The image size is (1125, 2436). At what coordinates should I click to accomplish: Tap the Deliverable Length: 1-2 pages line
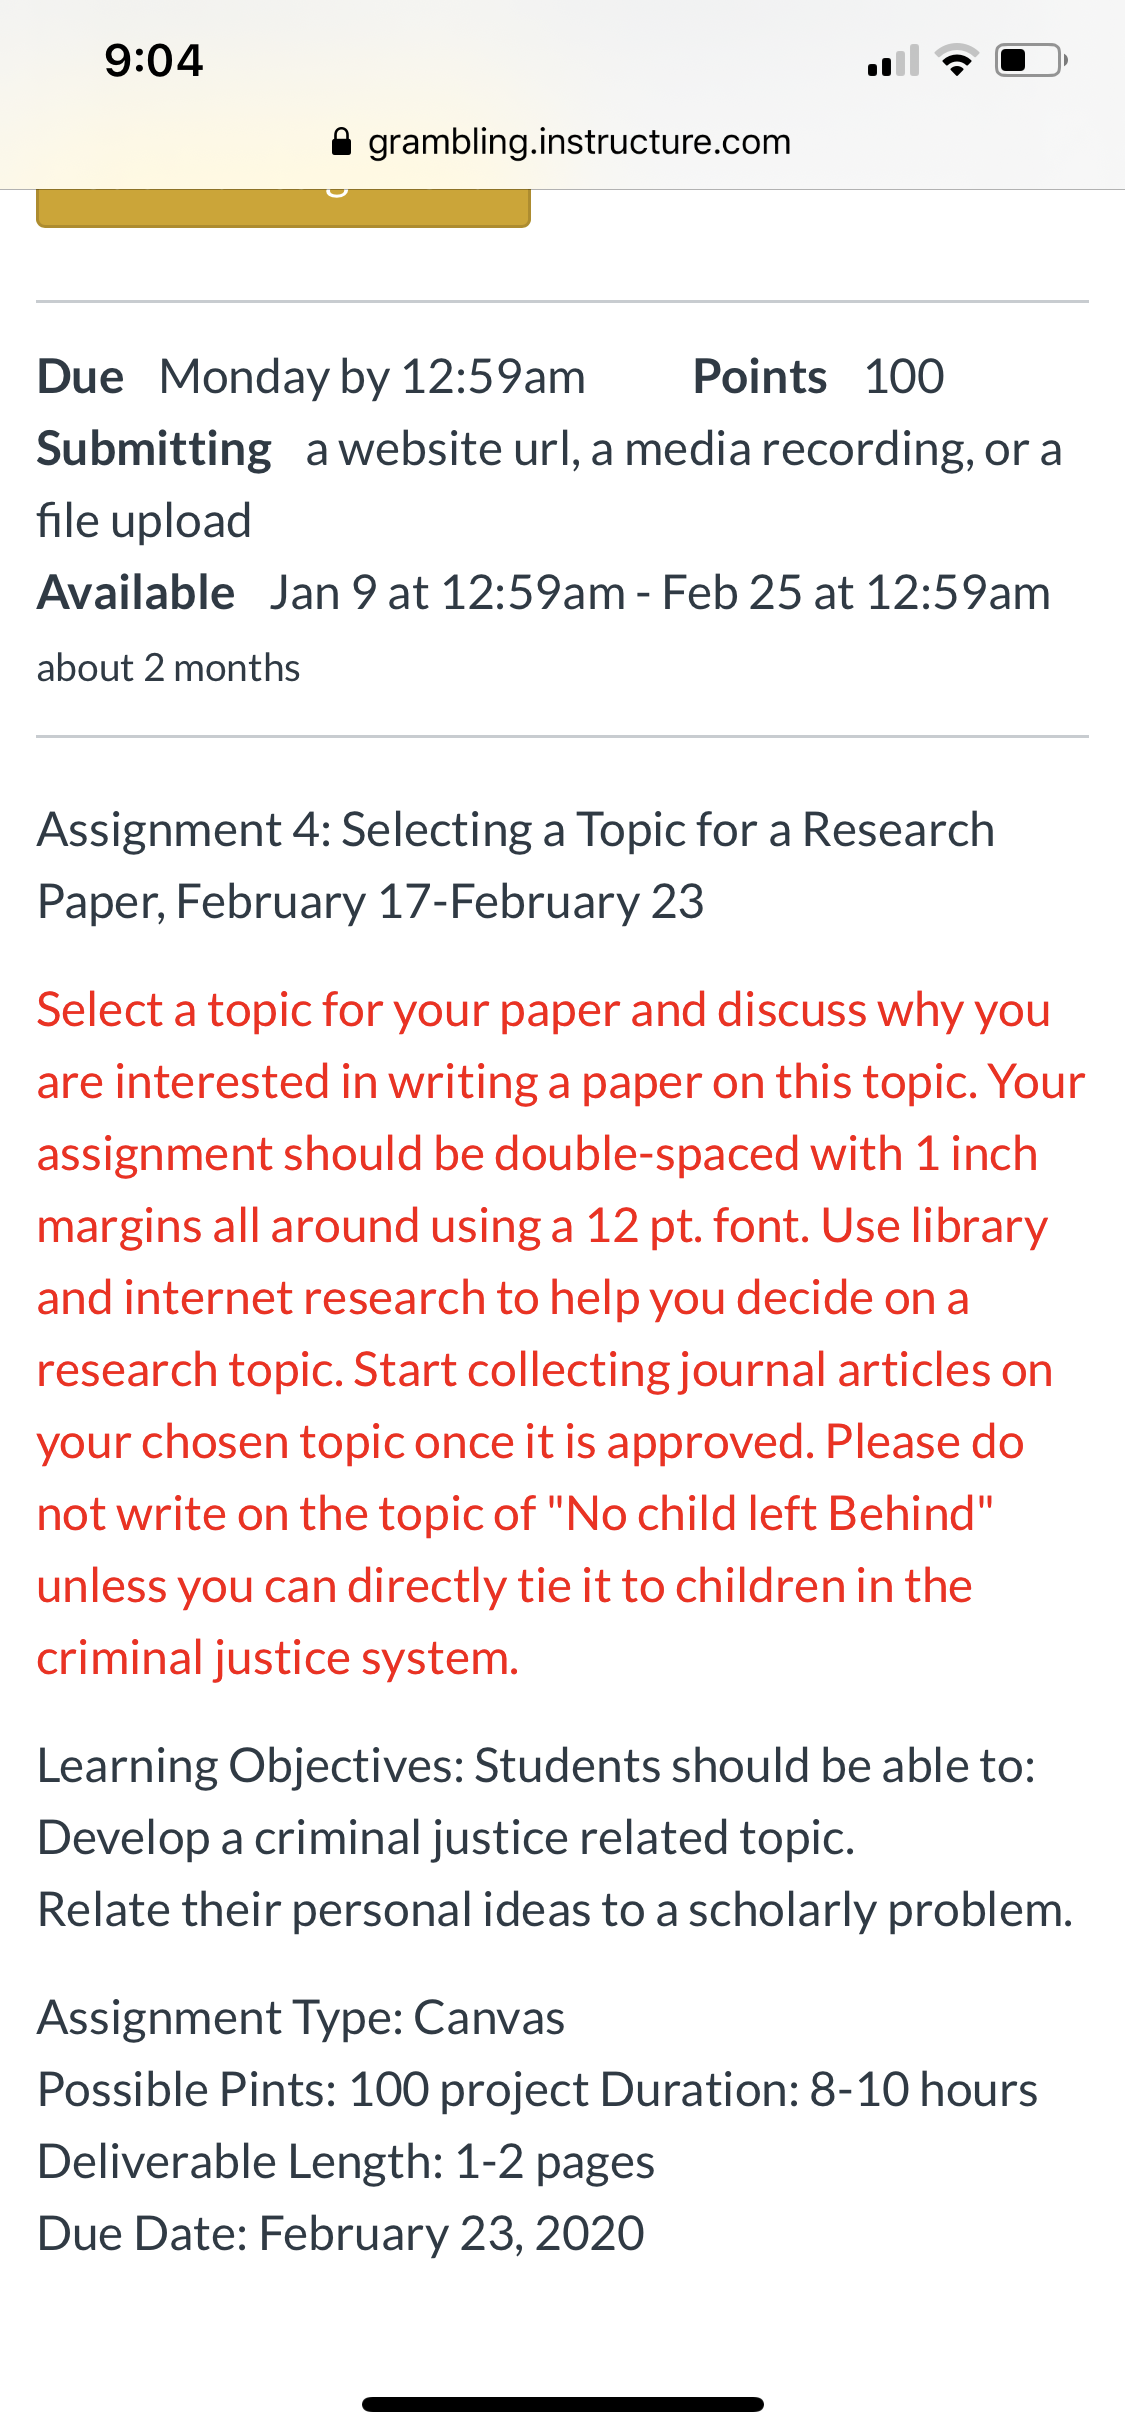[346, 2162]
